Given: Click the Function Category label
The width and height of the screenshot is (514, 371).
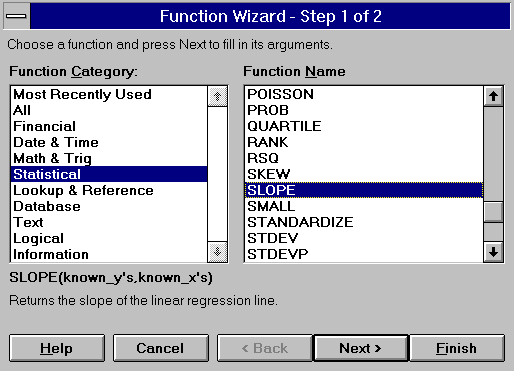Looking at the screenshot, I should coord(73,72).
